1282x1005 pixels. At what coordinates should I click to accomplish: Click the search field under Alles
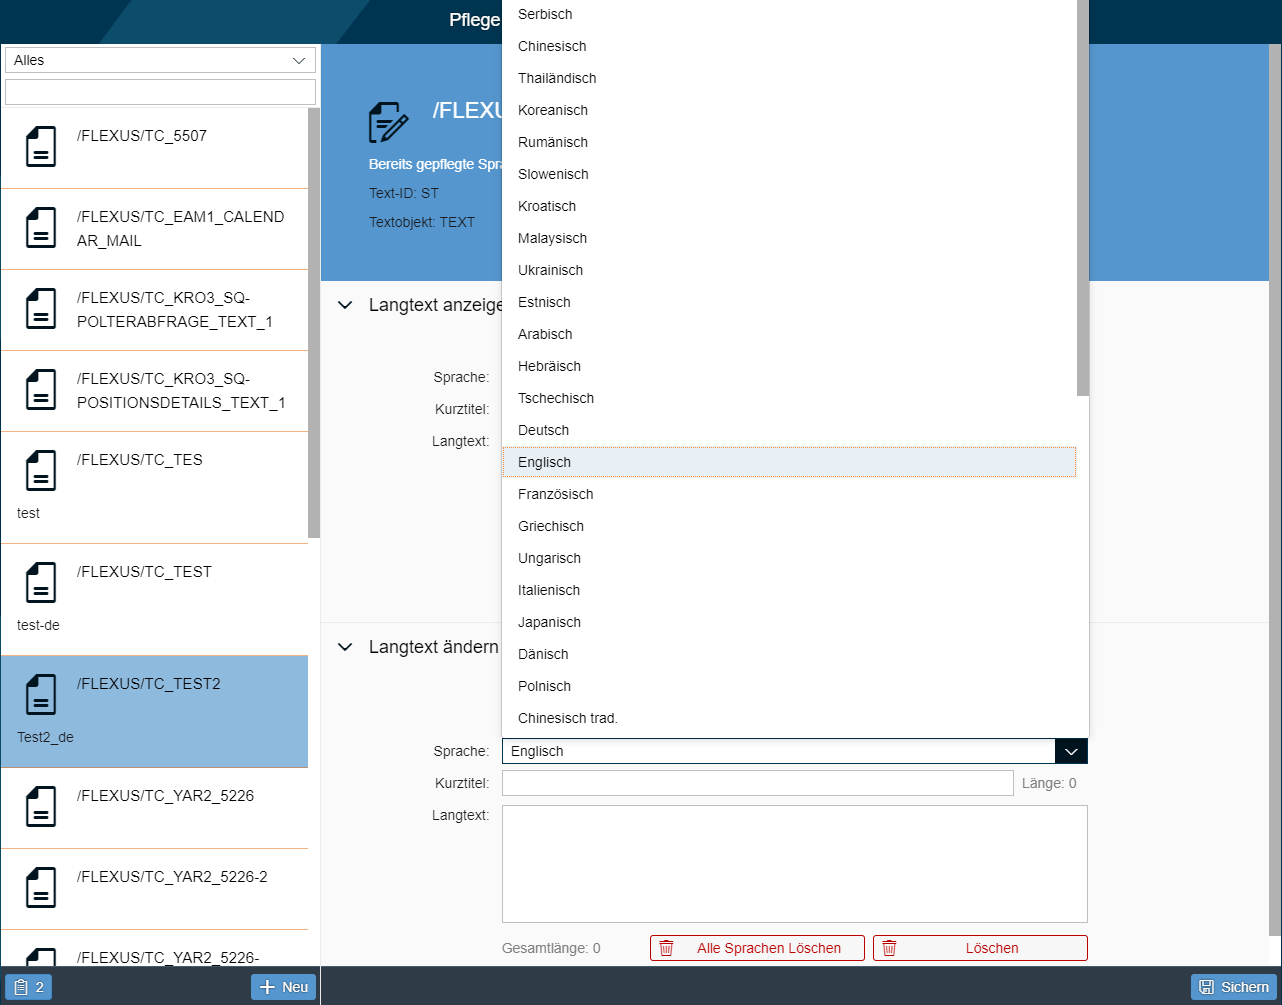click(160, 92)
